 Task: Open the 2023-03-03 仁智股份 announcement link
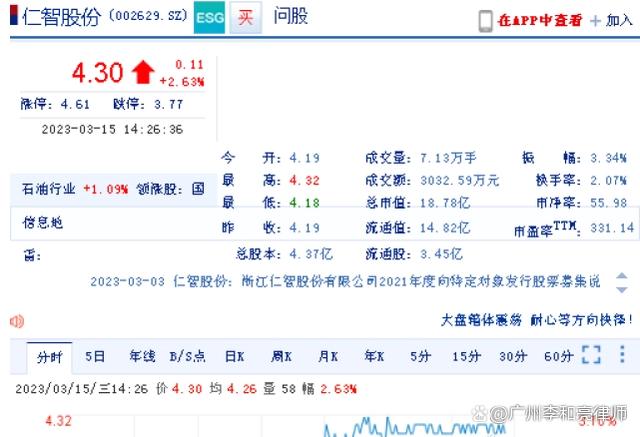coord(345,282)
